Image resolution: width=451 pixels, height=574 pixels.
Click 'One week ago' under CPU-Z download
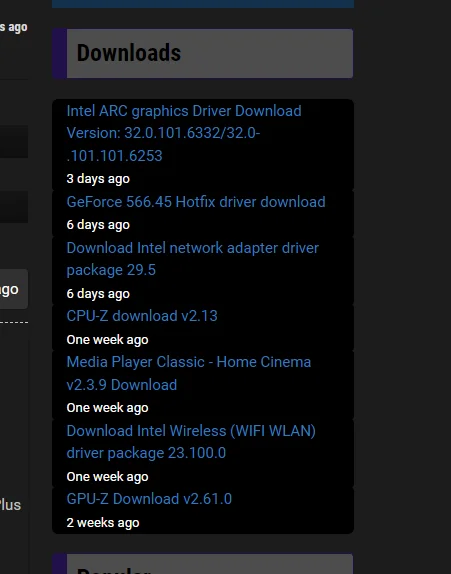[x=107, y=340]
